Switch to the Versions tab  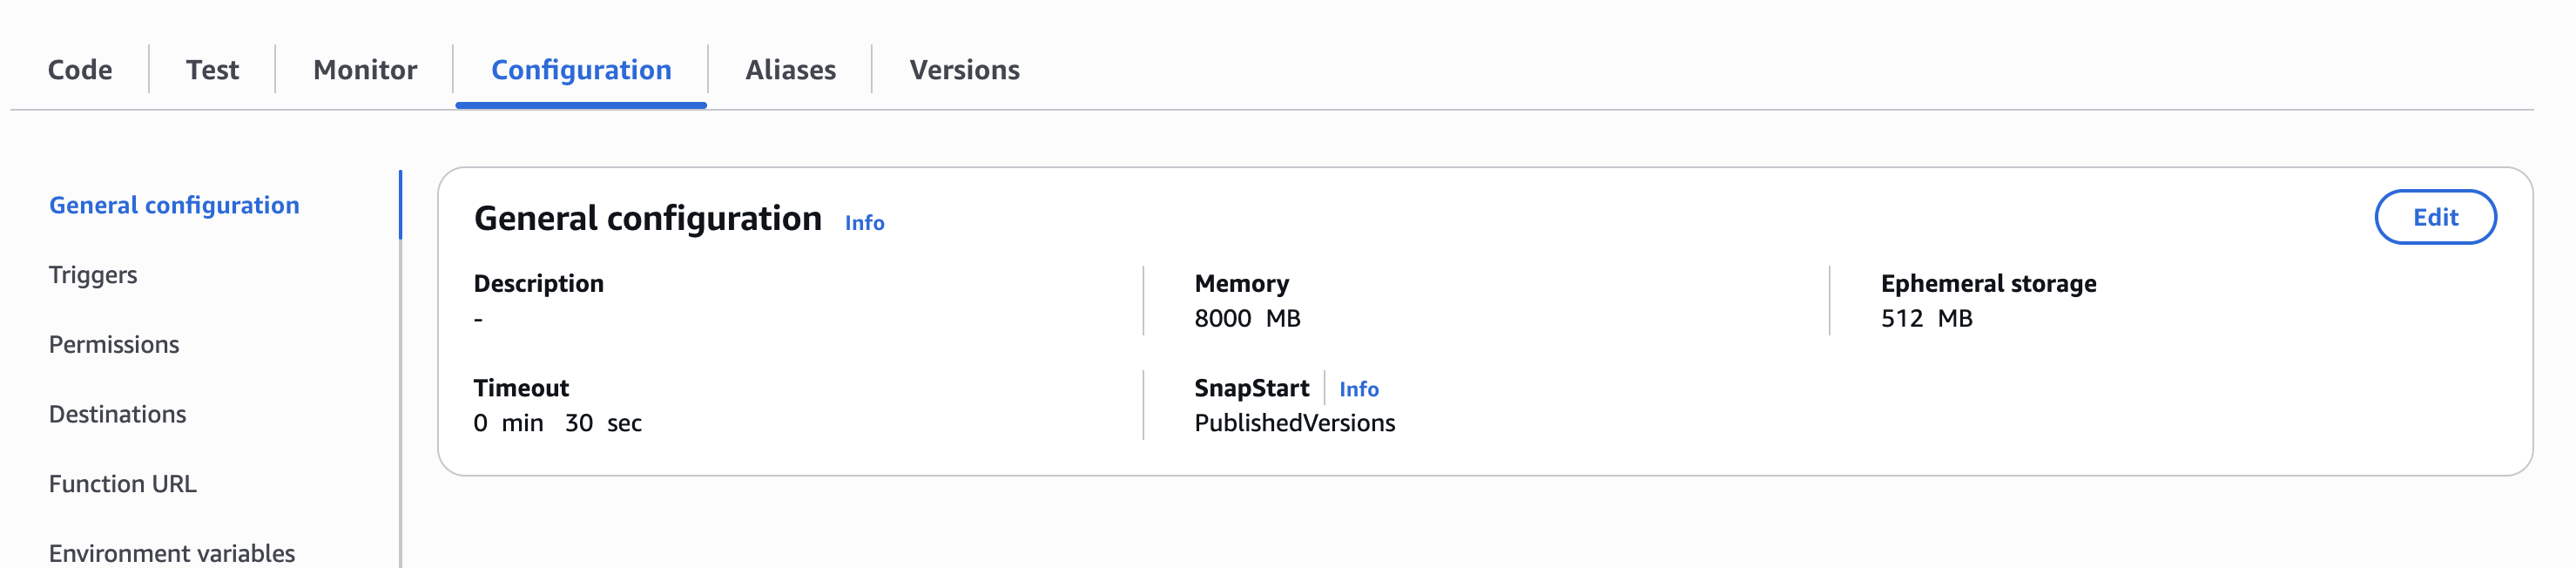click(963, 69)
